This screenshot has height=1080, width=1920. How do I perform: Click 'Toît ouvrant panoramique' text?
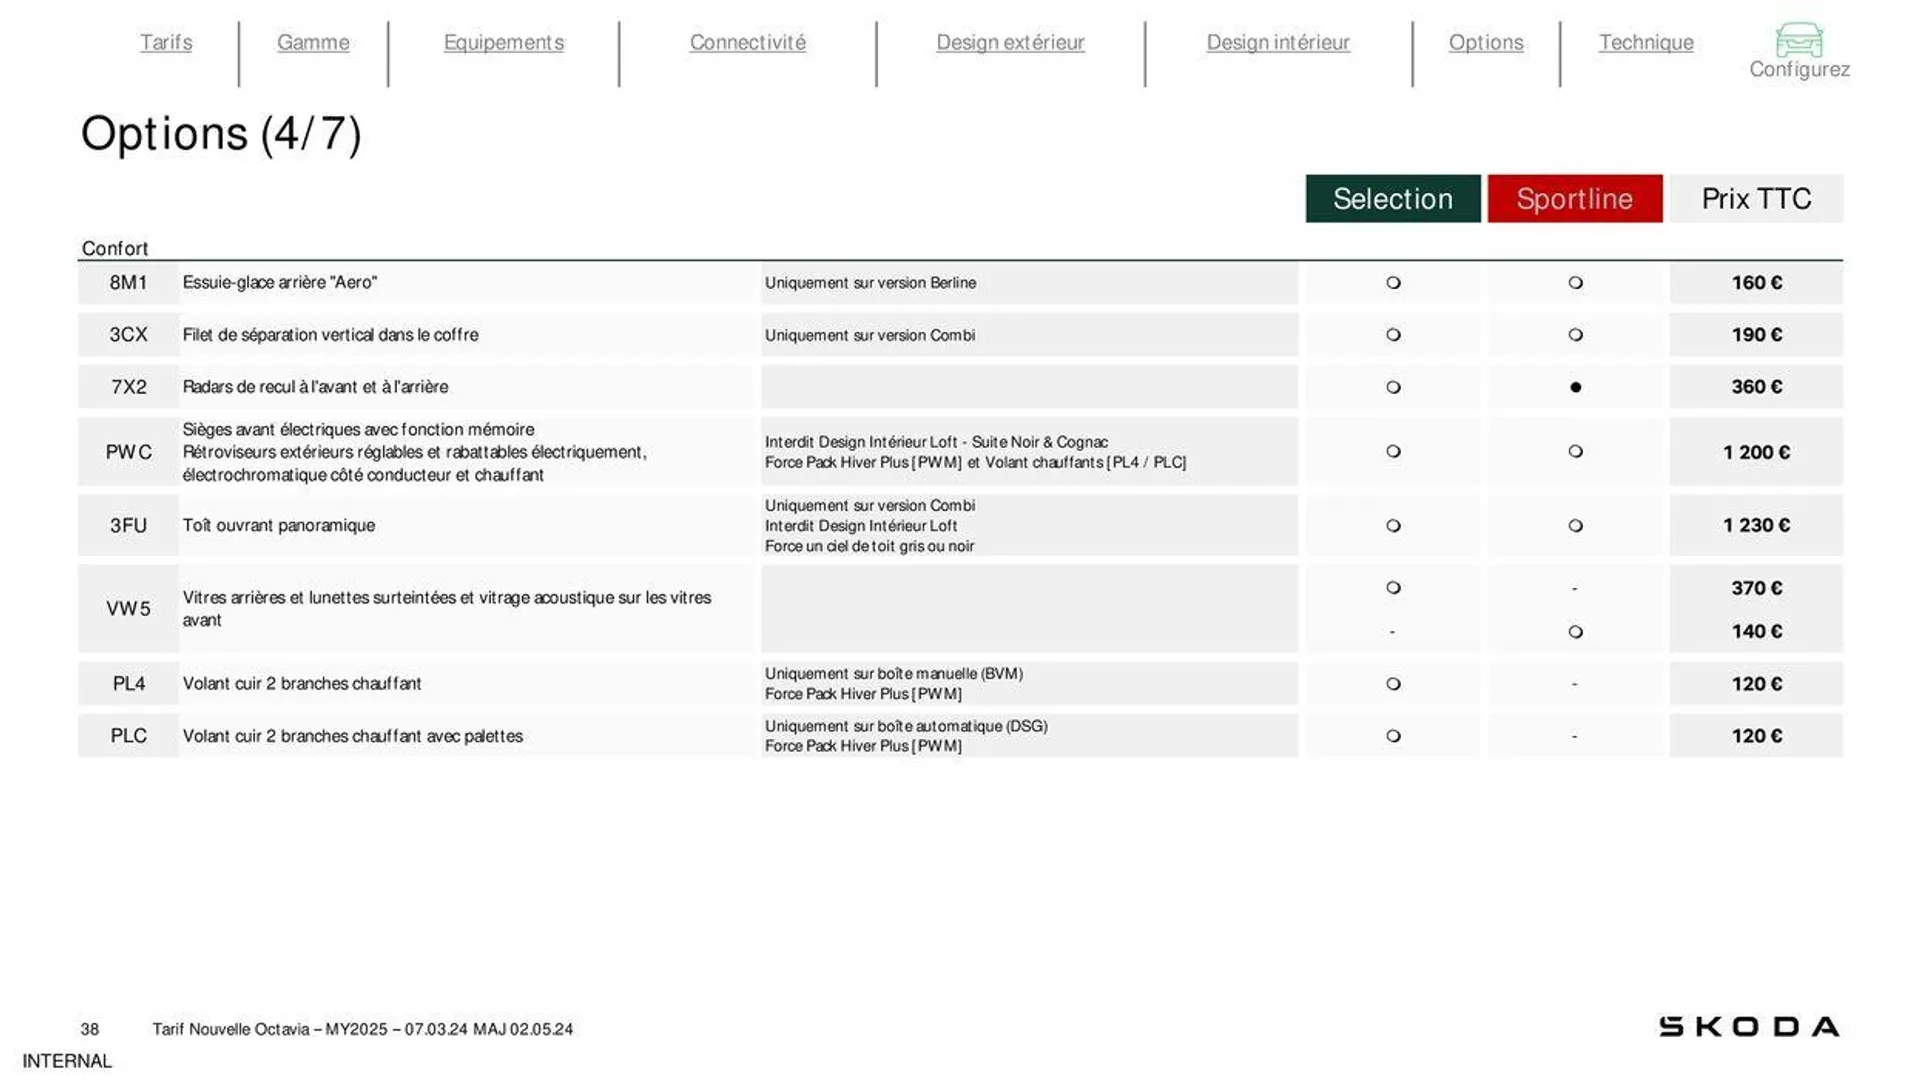pyautogui.click(x=278, y=525)
